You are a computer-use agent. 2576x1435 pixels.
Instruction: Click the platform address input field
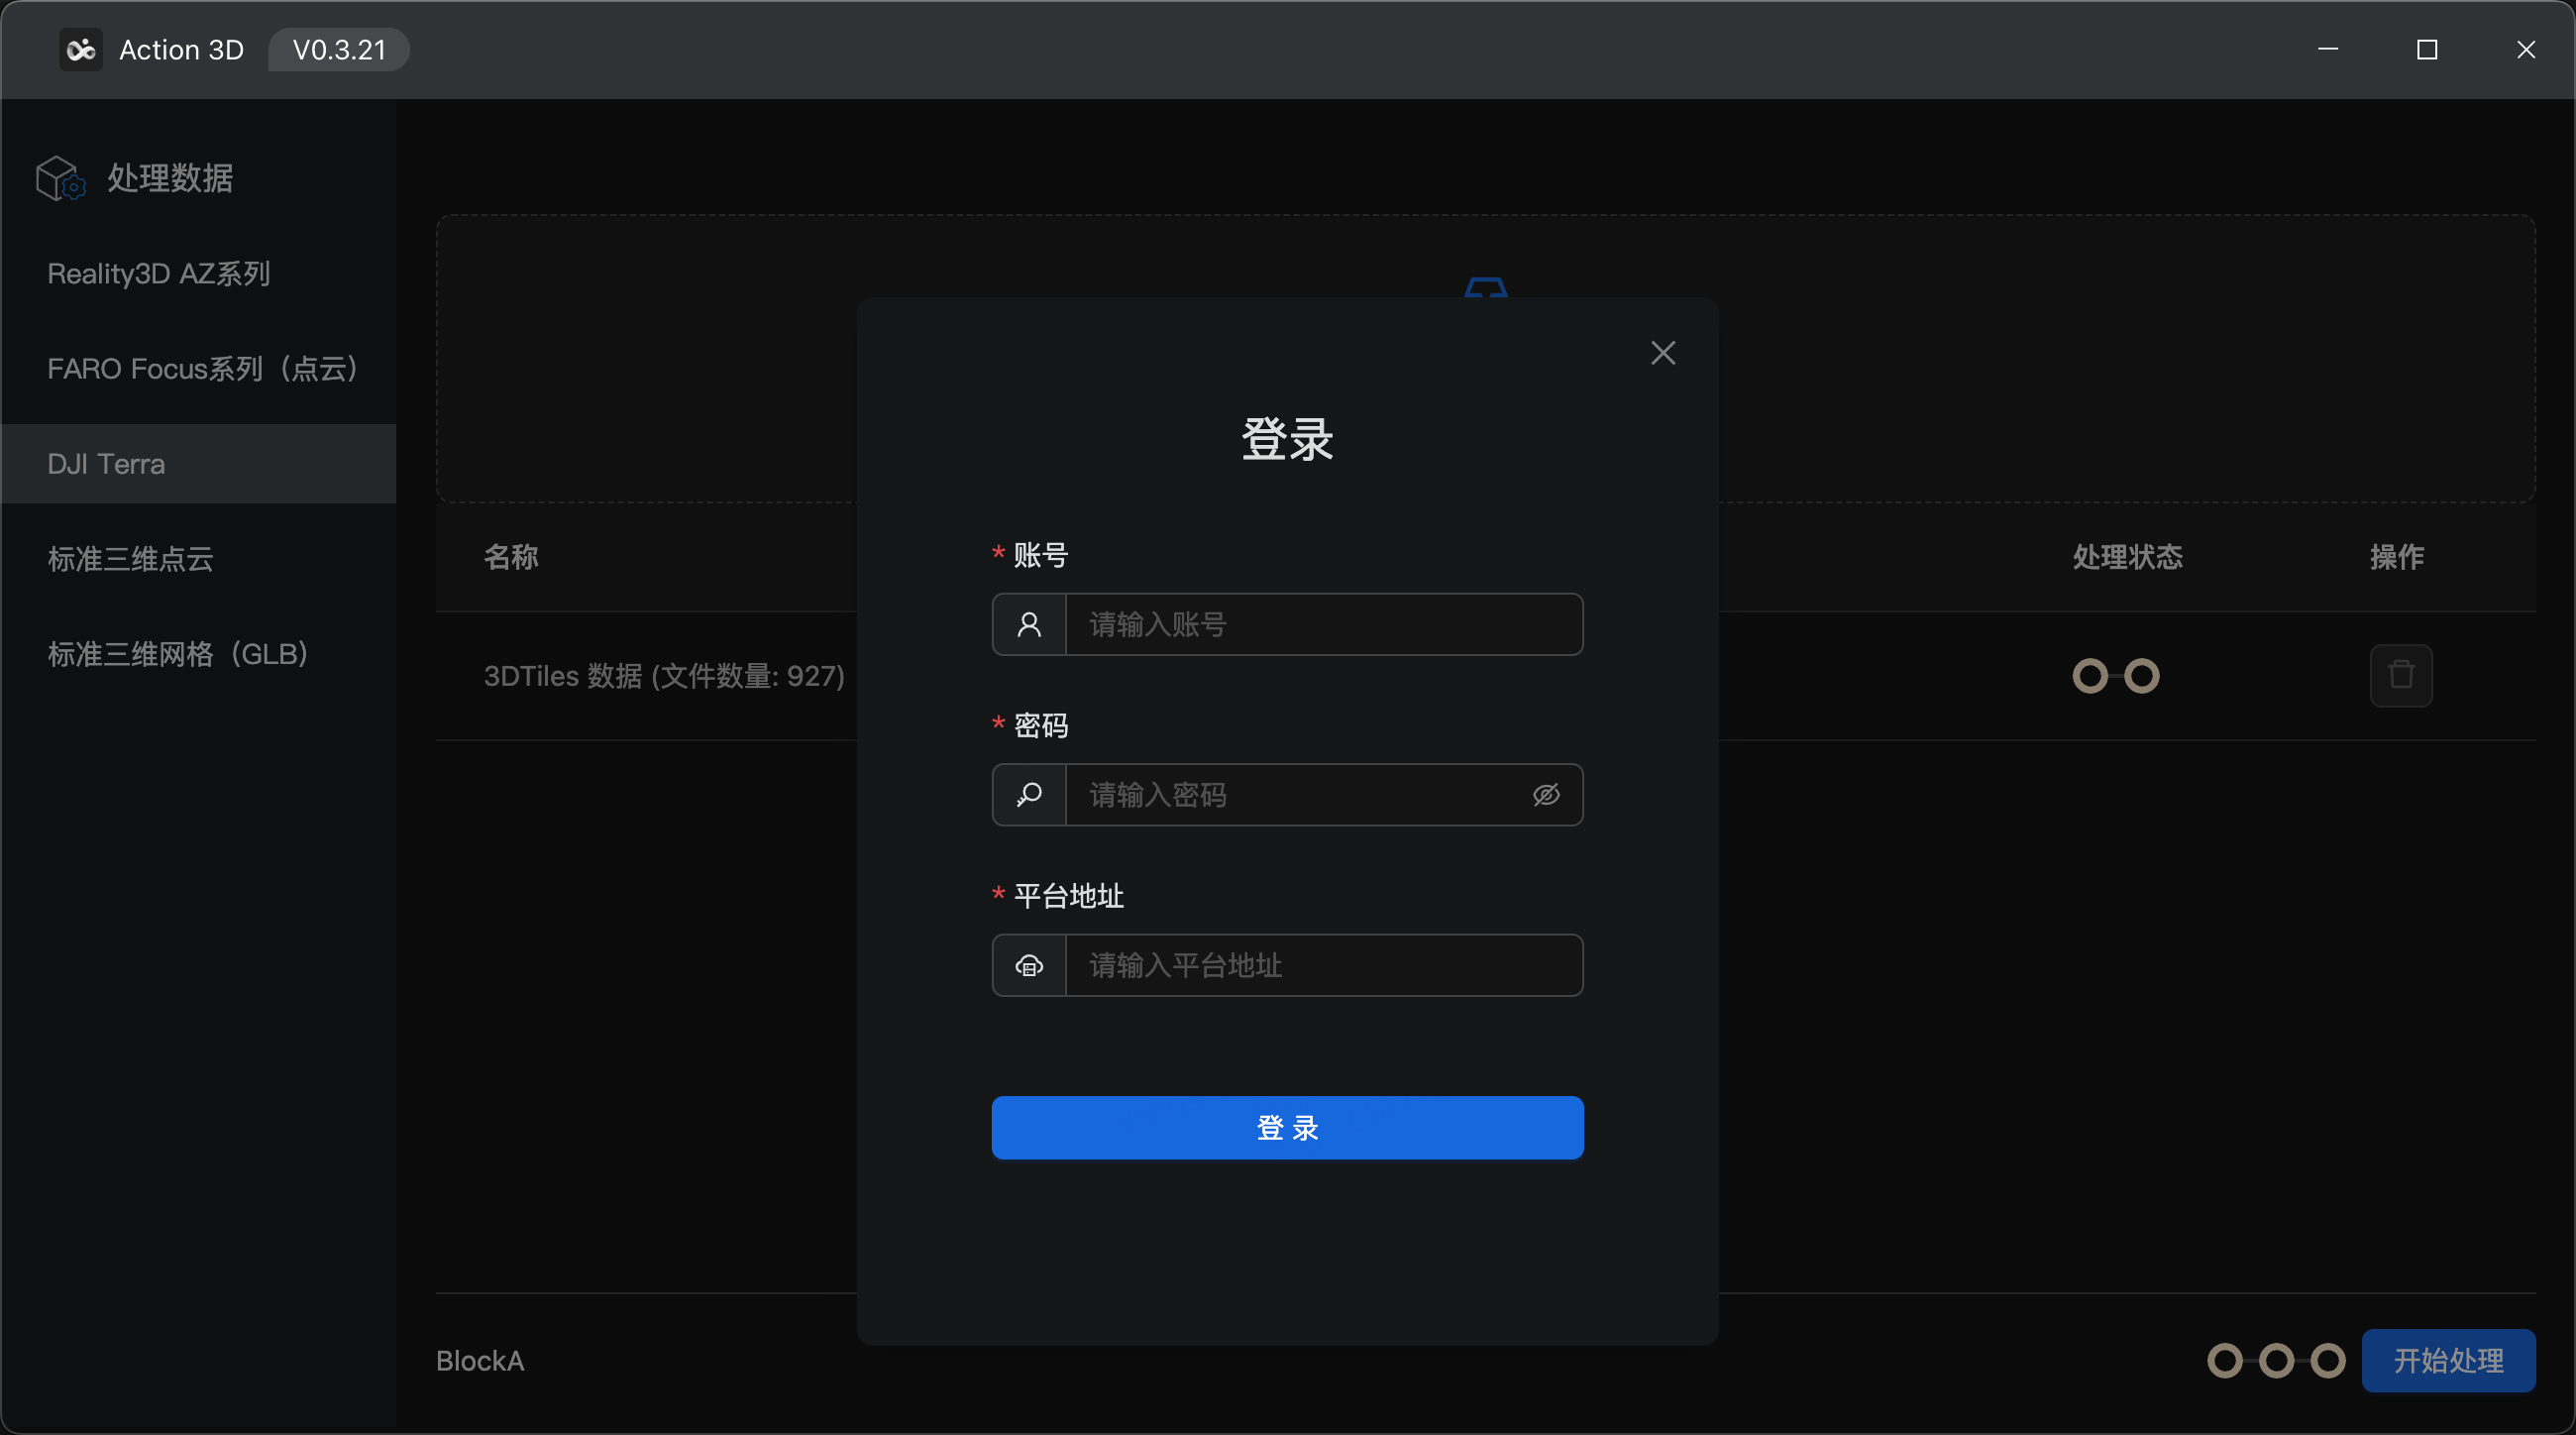click(x=1324, y=965)
